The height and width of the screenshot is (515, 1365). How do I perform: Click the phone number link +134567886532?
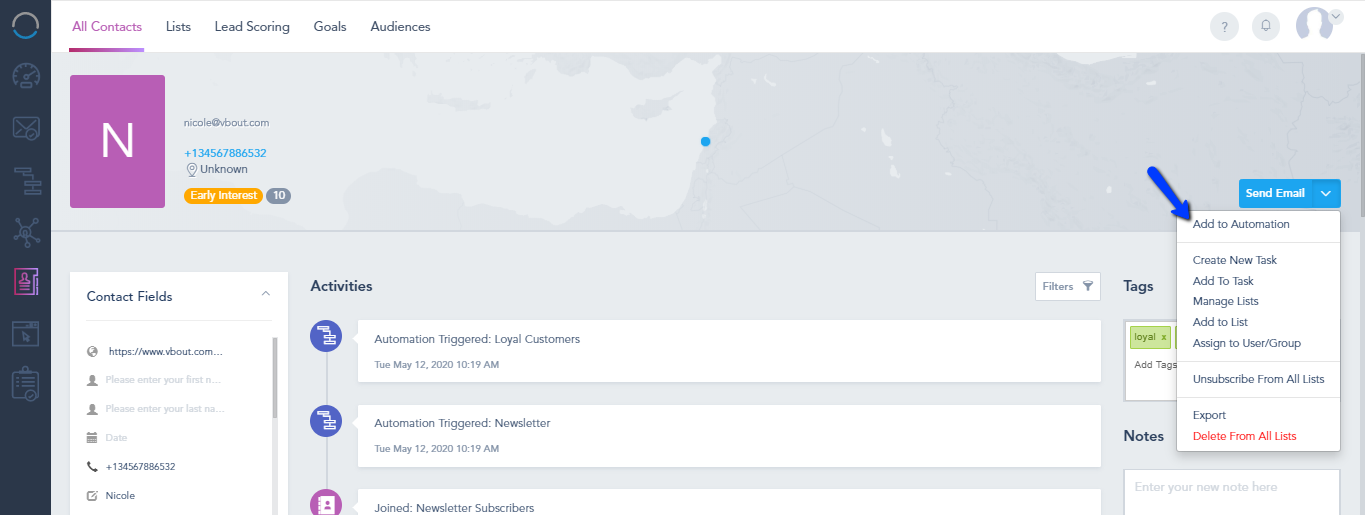pos(225,153)
